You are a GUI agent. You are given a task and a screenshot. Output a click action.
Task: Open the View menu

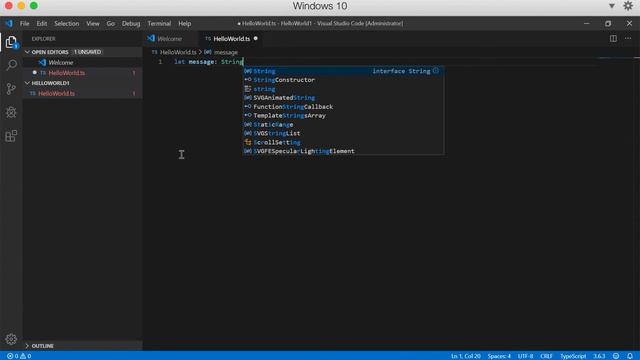point(93,23)
